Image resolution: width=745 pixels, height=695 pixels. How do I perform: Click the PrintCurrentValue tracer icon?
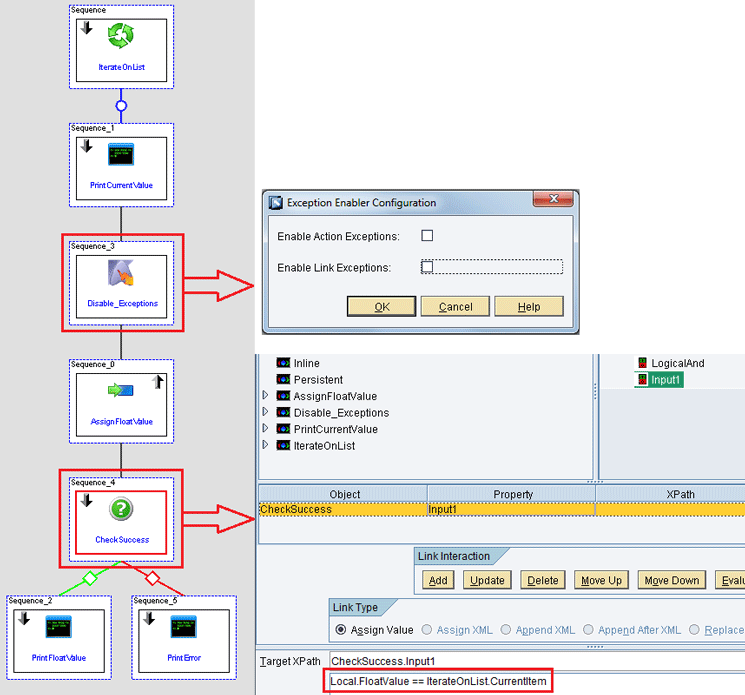(121, 154)
